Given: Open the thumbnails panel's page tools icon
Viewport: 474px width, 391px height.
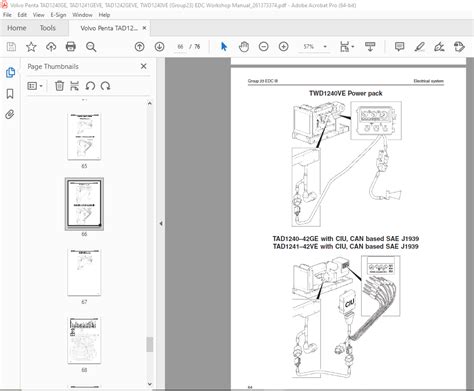Looking at the screenshot, I should (75, 86).
